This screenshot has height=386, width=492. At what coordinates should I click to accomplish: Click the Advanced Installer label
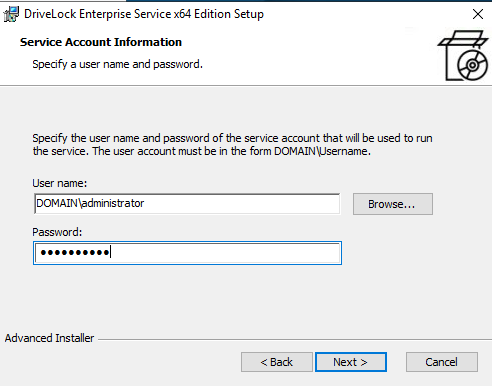(49, 338)
